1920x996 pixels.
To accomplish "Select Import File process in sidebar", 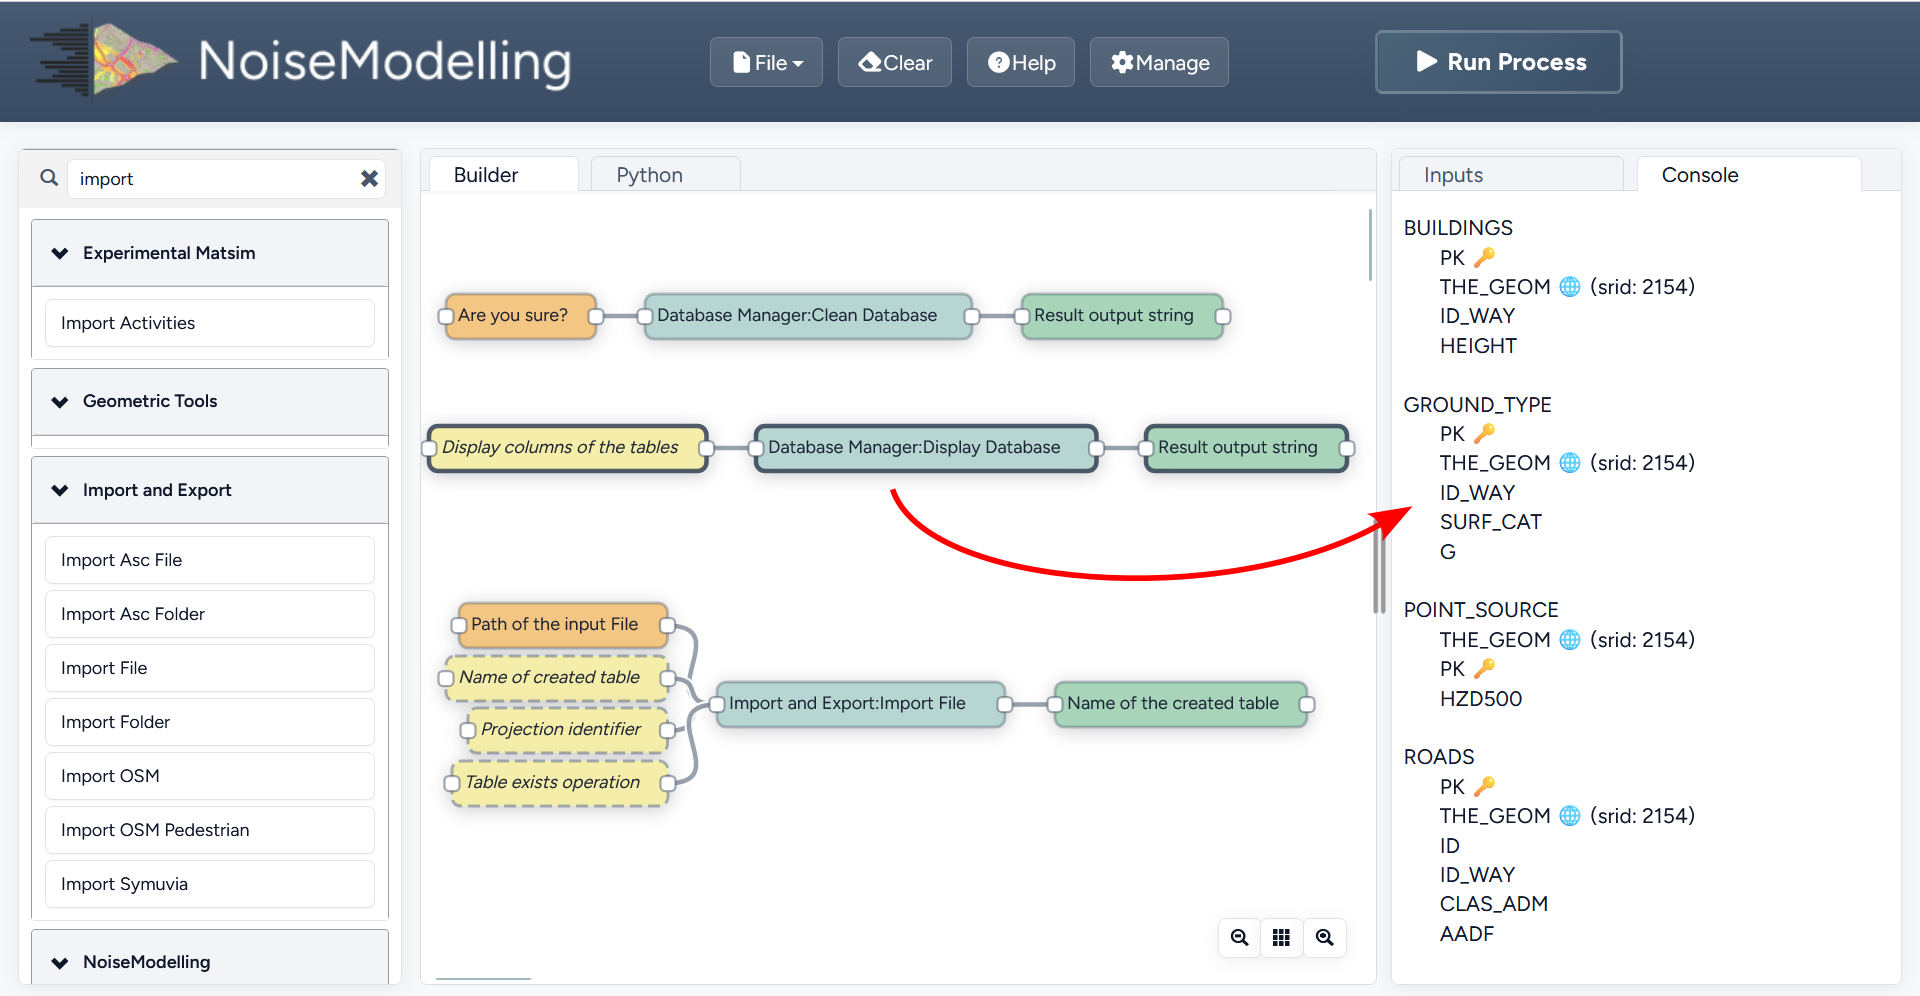I will coord(210,668).
